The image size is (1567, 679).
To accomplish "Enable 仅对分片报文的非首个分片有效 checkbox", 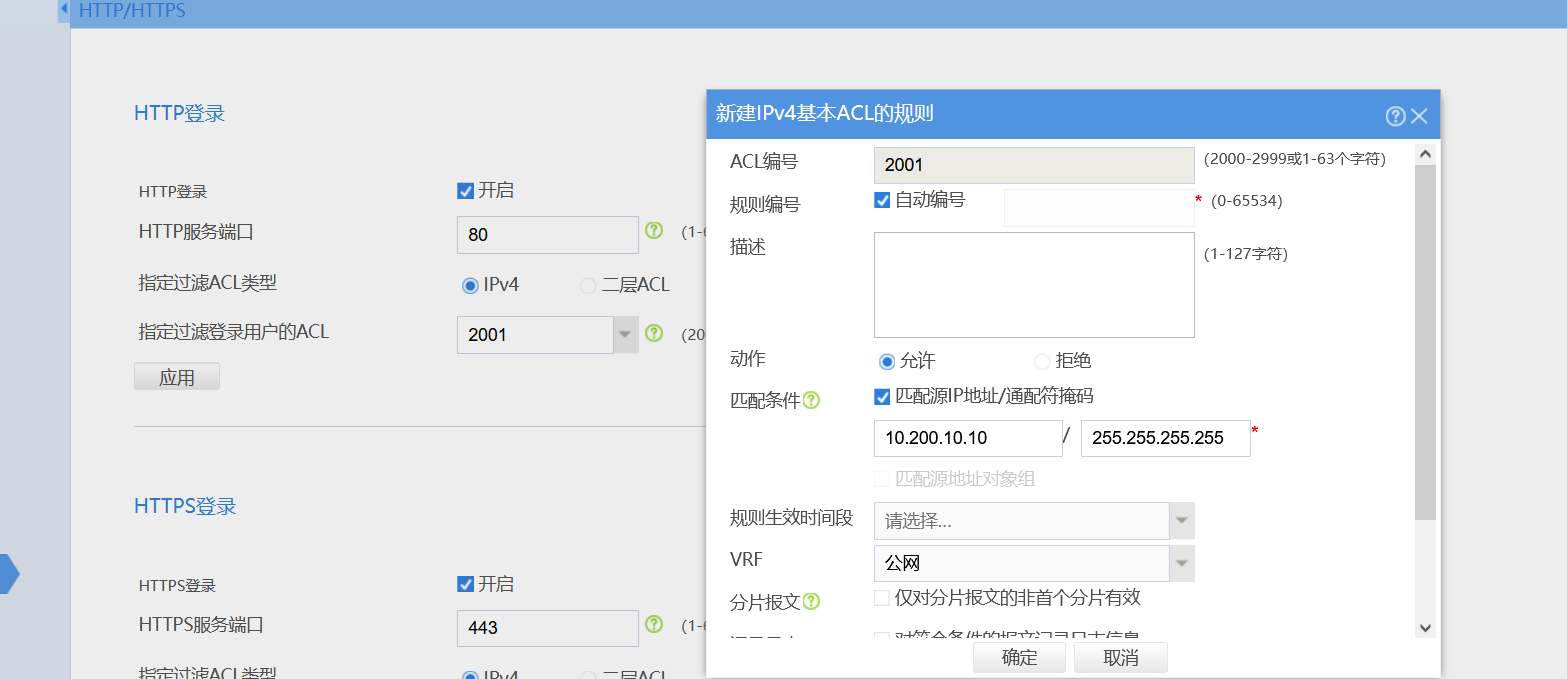I will 882,598.
